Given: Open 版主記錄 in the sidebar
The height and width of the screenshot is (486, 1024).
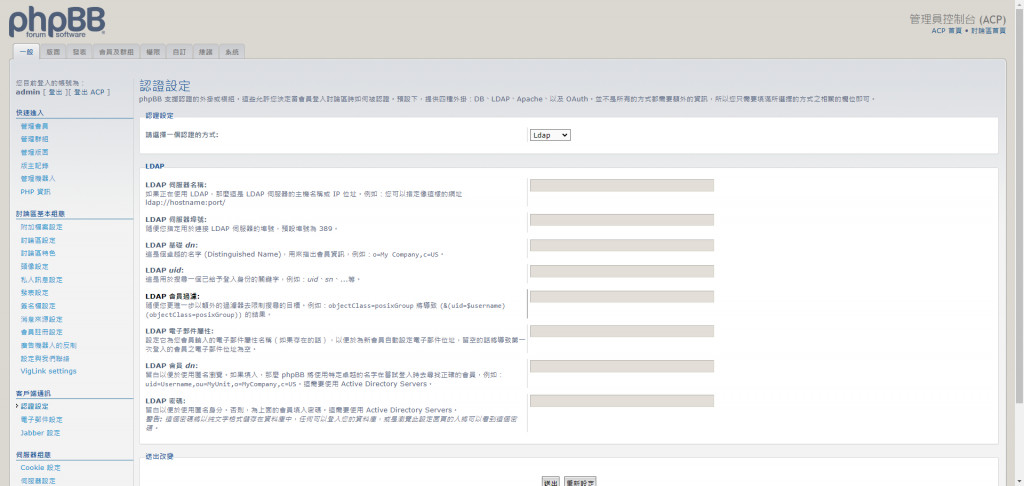Looking at the screenshot, I should 35,165.
